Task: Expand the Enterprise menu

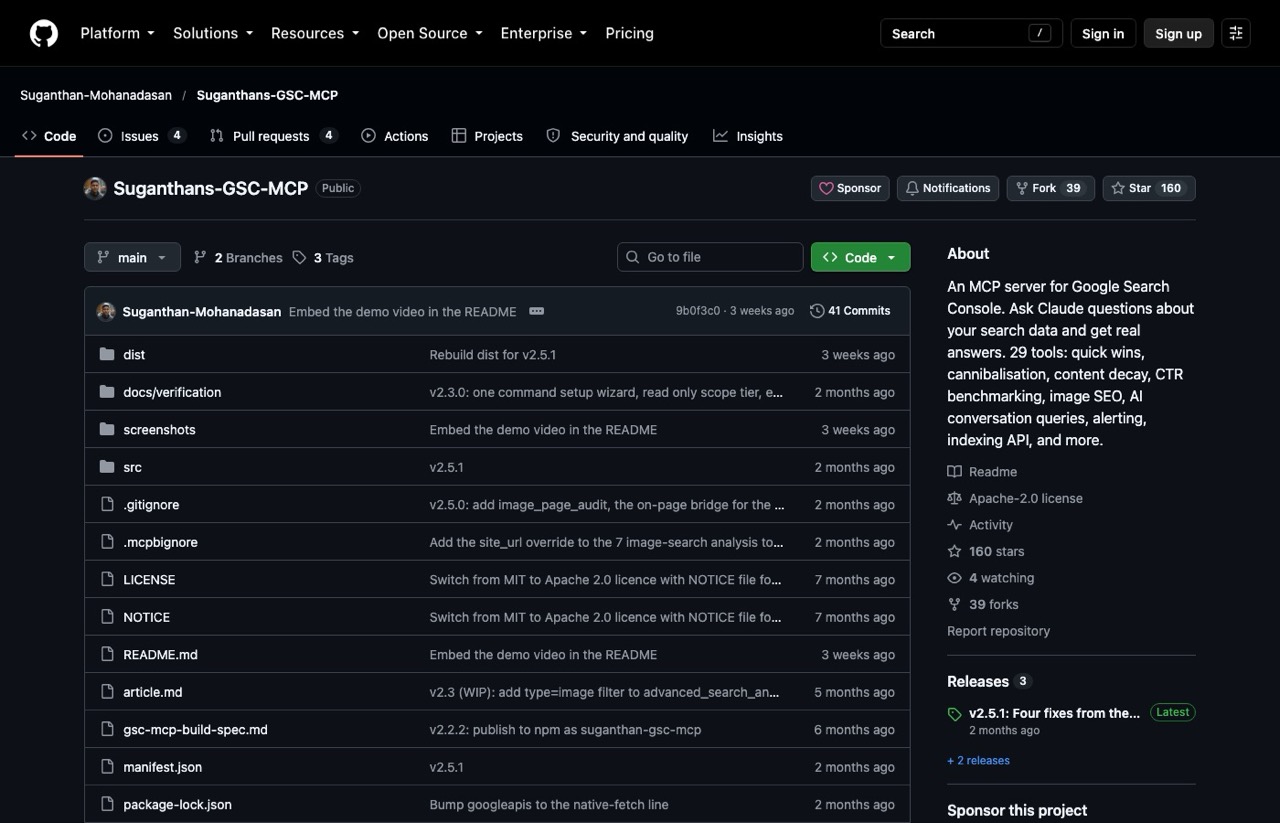Action: (544, 33)
